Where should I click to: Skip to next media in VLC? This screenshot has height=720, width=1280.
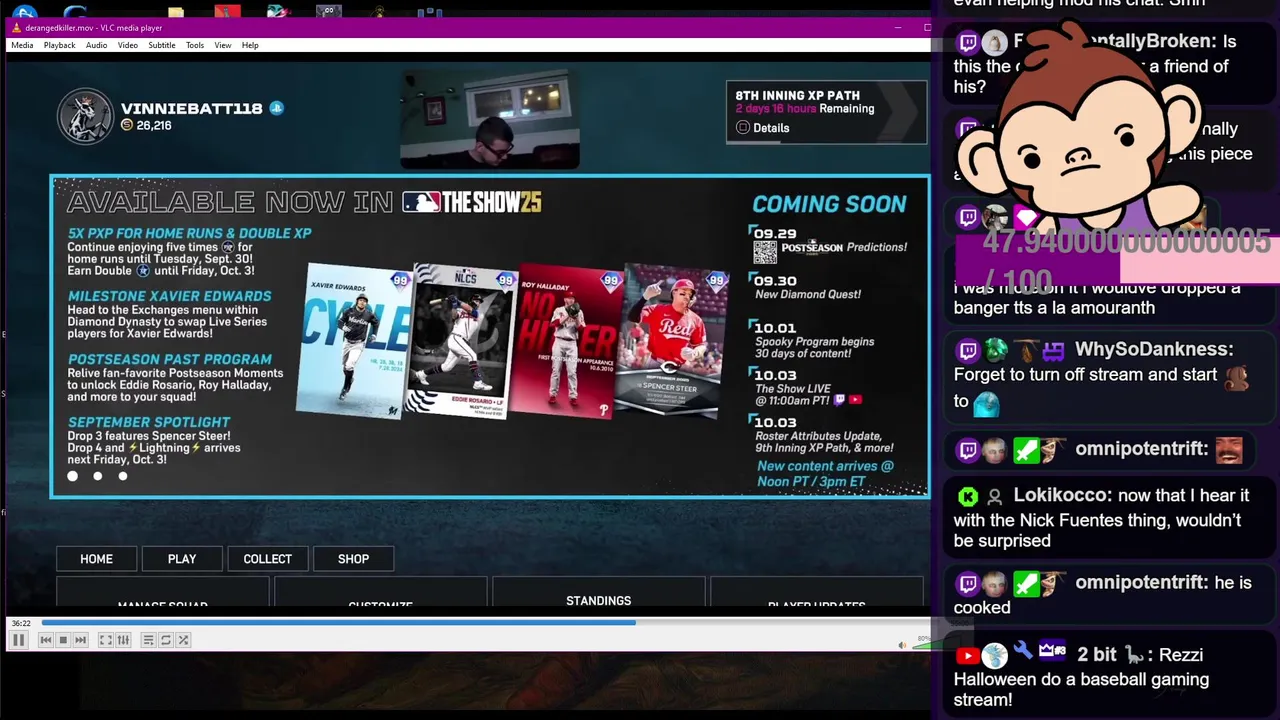[x=80, y=640]
